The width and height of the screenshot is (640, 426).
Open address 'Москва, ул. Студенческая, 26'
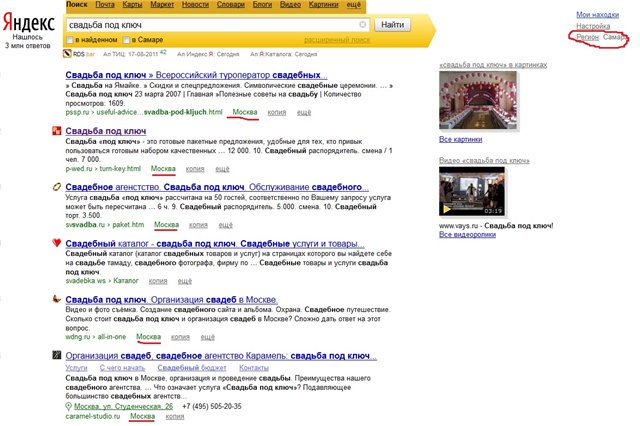coord(123,406)
